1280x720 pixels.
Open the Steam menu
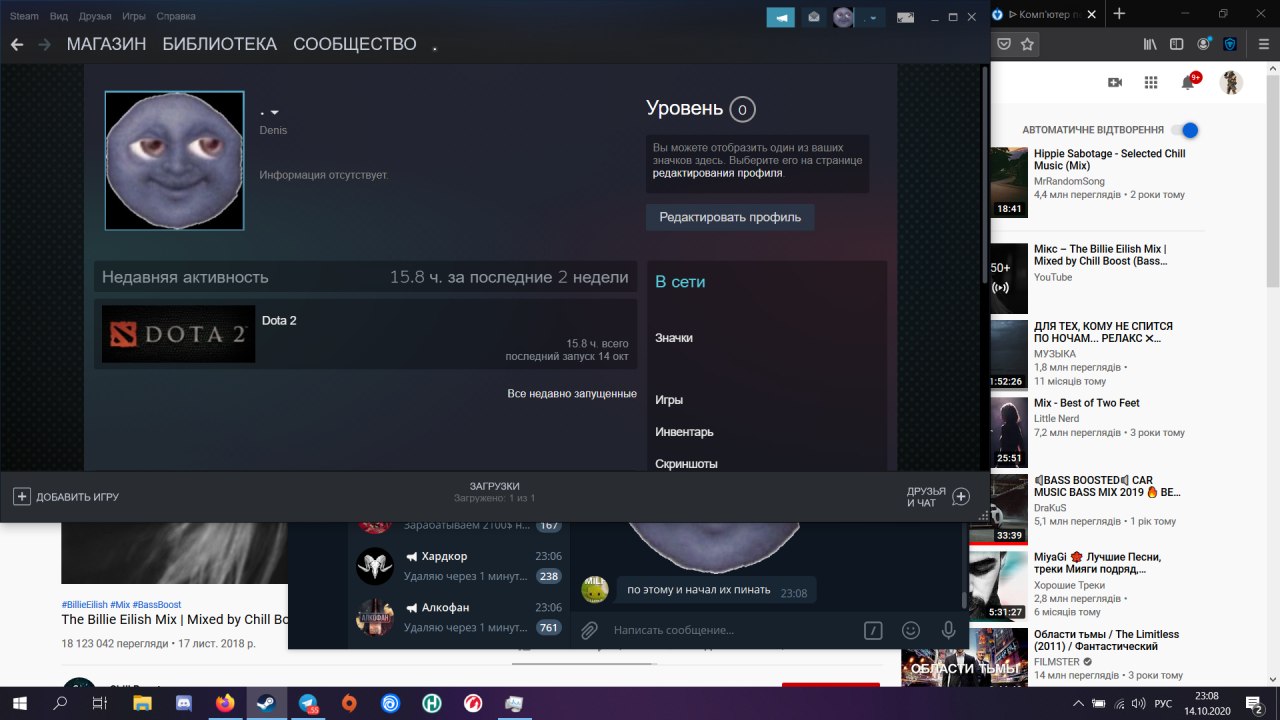[24, 16]
